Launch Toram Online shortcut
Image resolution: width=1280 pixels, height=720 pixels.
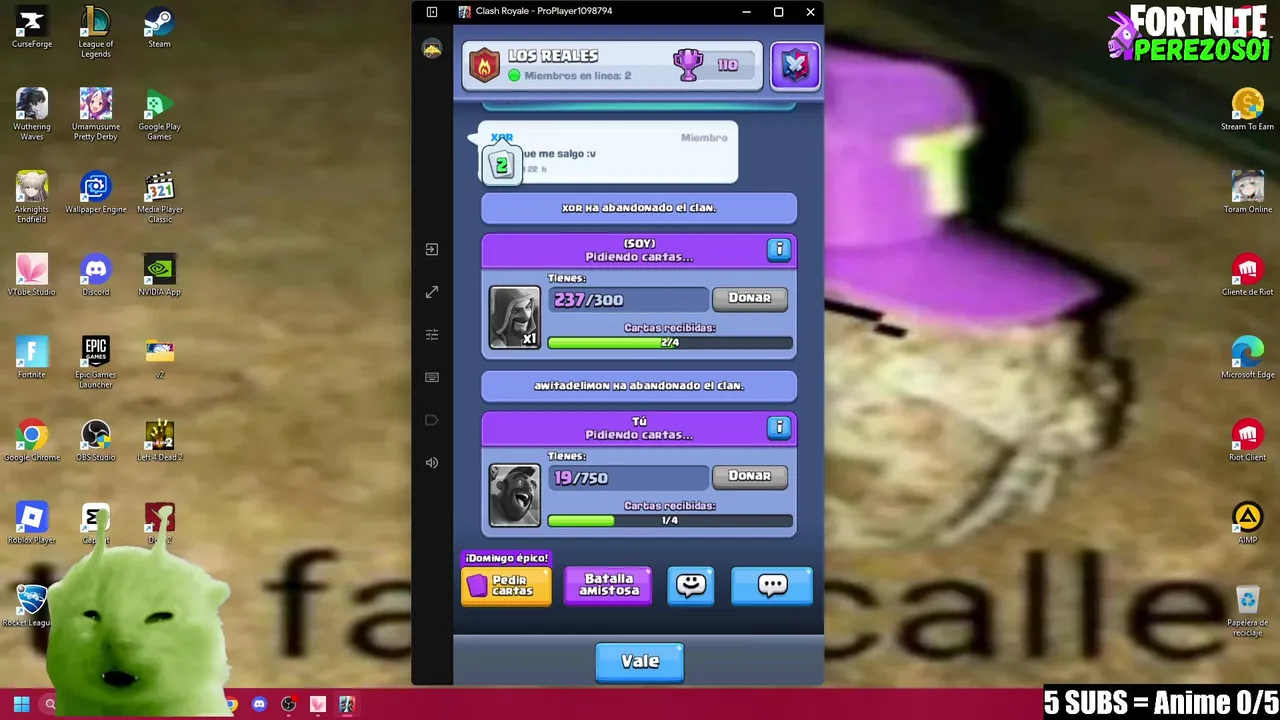point(1247,193)
